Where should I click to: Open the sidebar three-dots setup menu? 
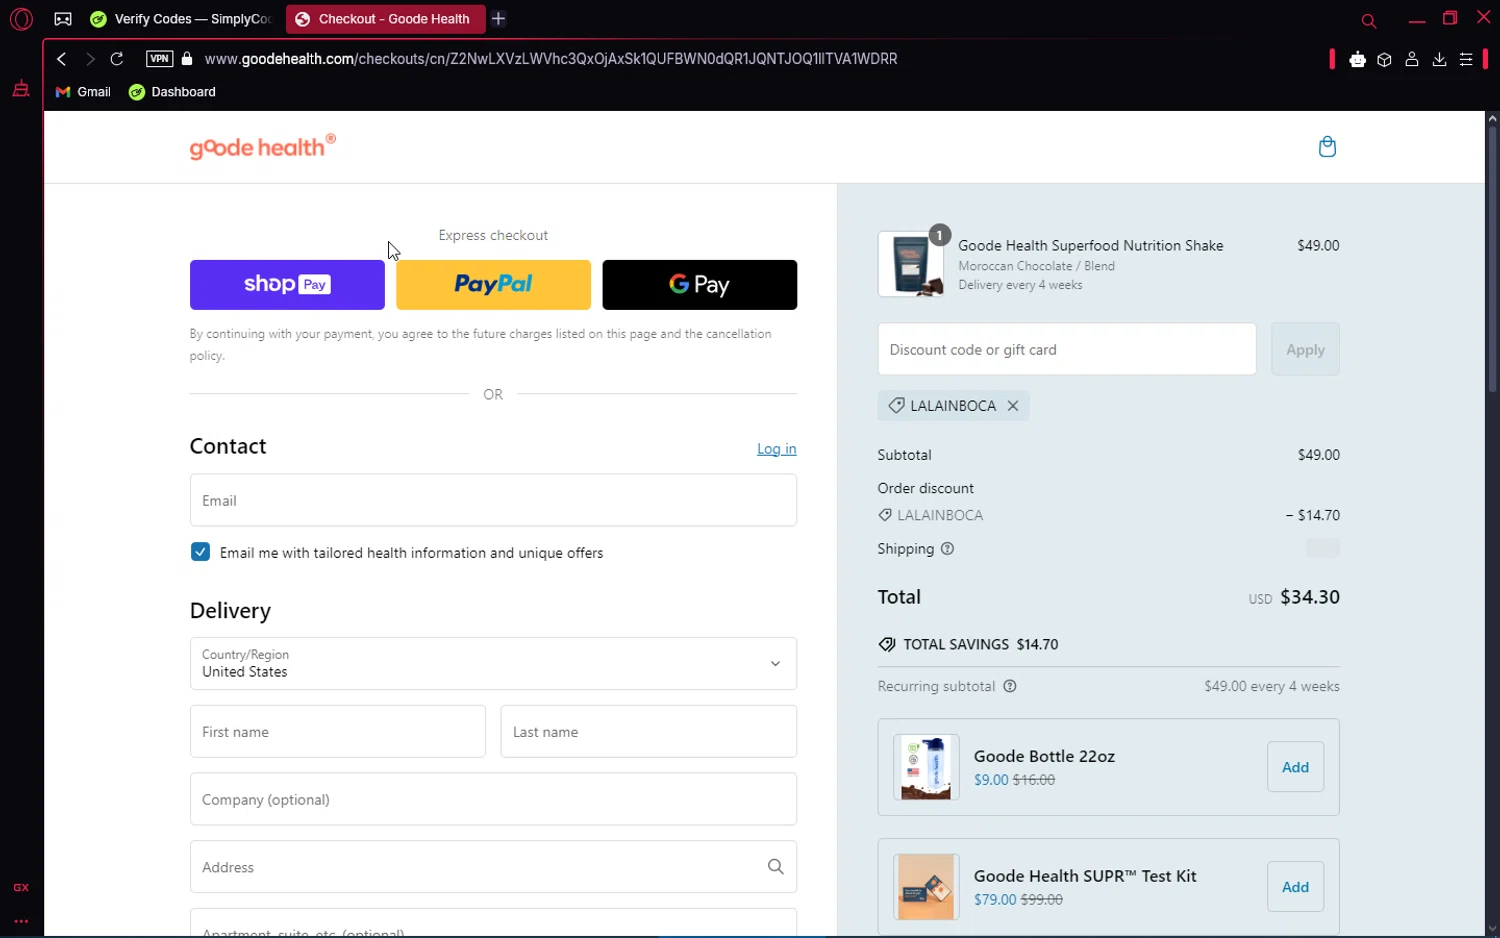click(21, 921)
